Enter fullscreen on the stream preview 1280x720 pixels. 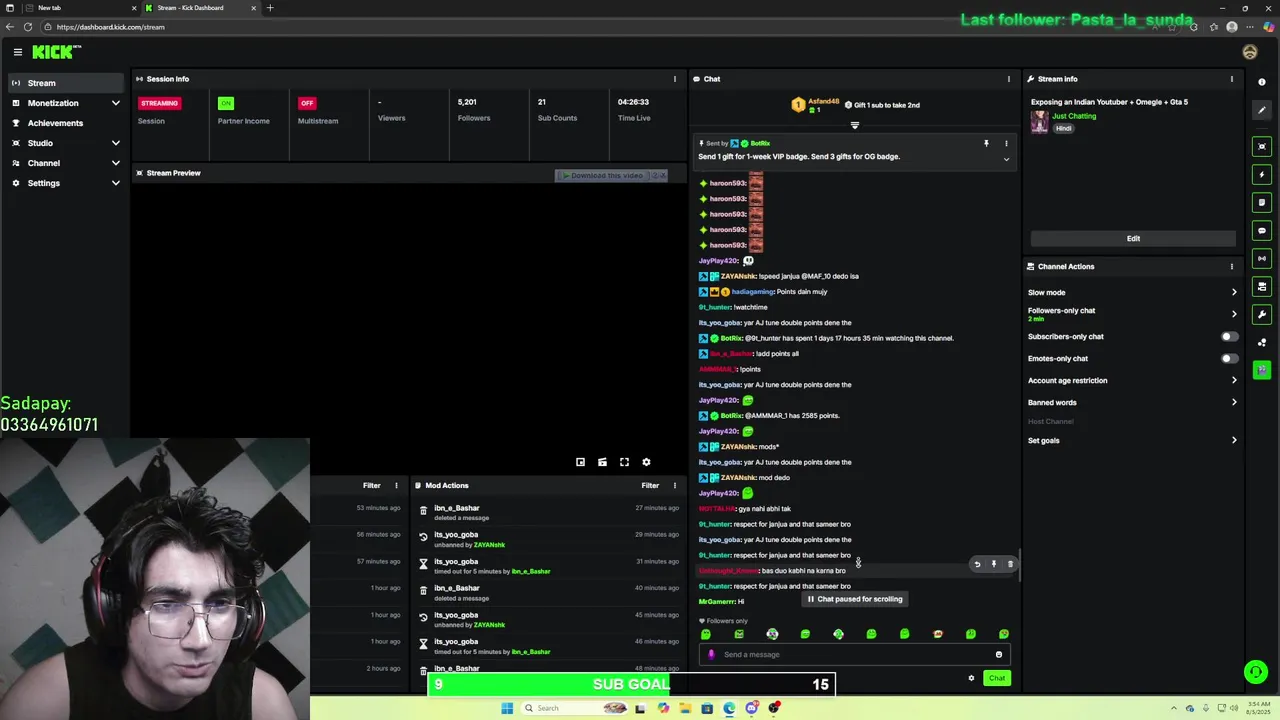coord(624,462)
